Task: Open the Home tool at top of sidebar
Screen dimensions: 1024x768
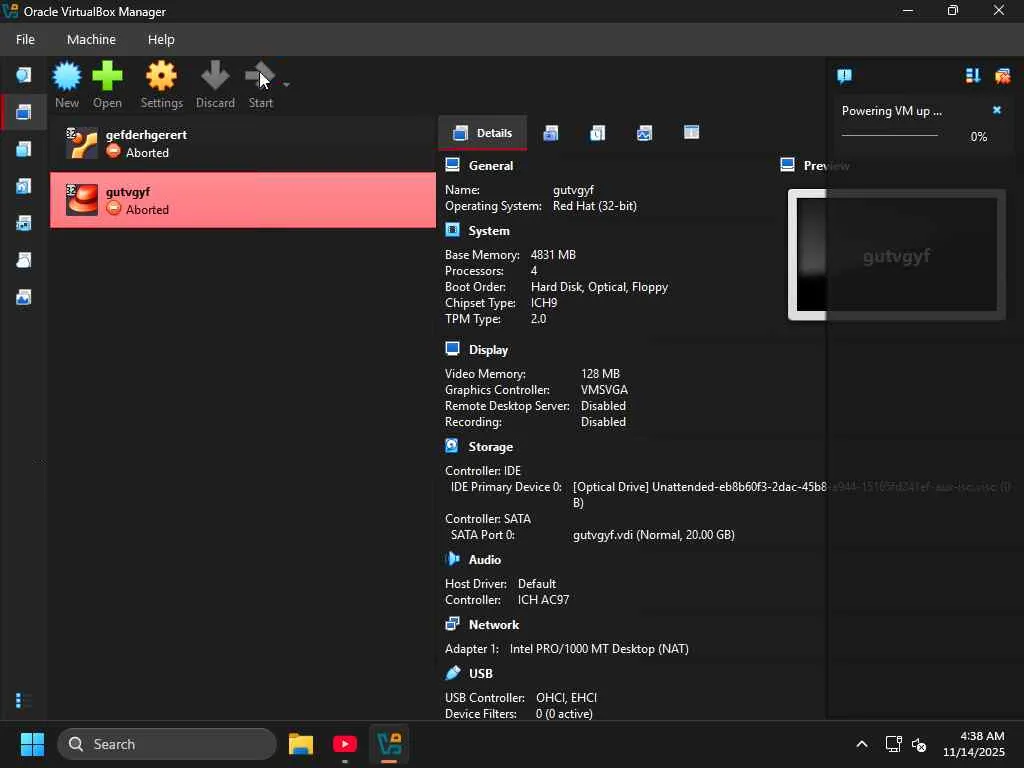Action: pyautogui.click(x=24, y=75)
